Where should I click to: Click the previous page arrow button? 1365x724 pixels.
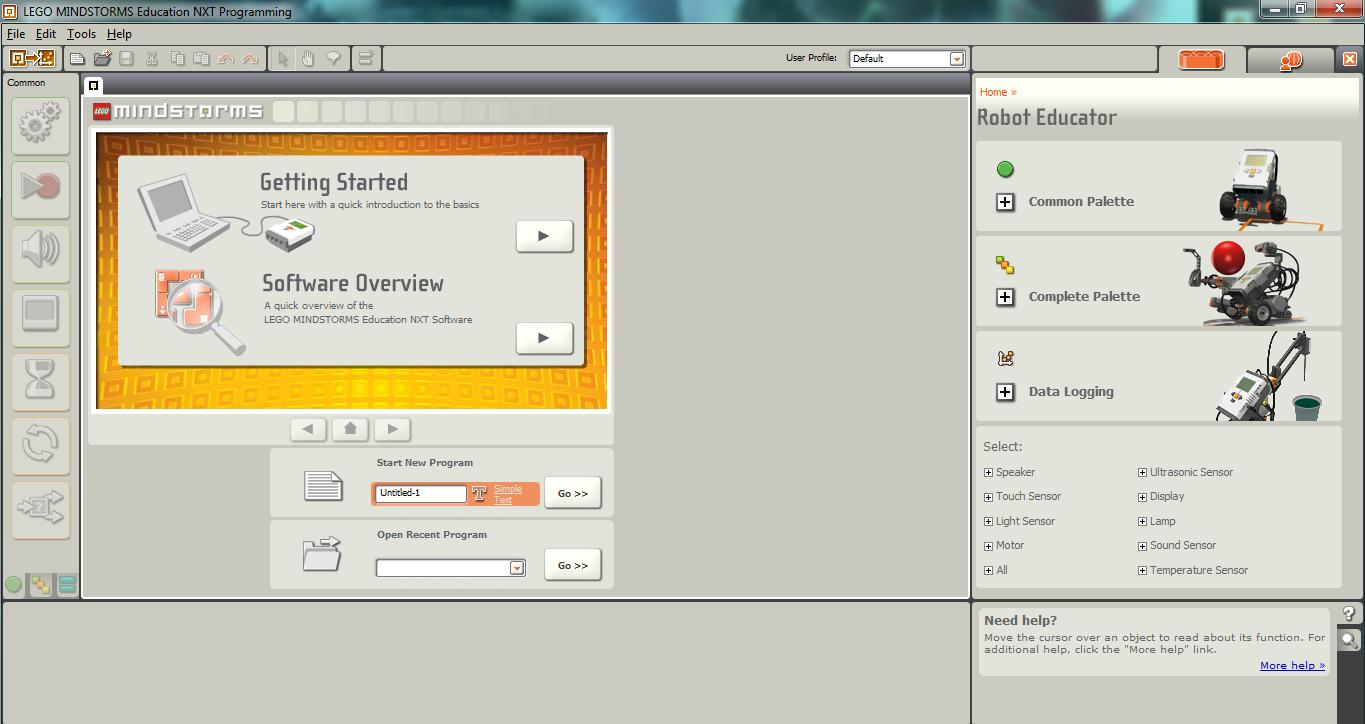point(308,429)
